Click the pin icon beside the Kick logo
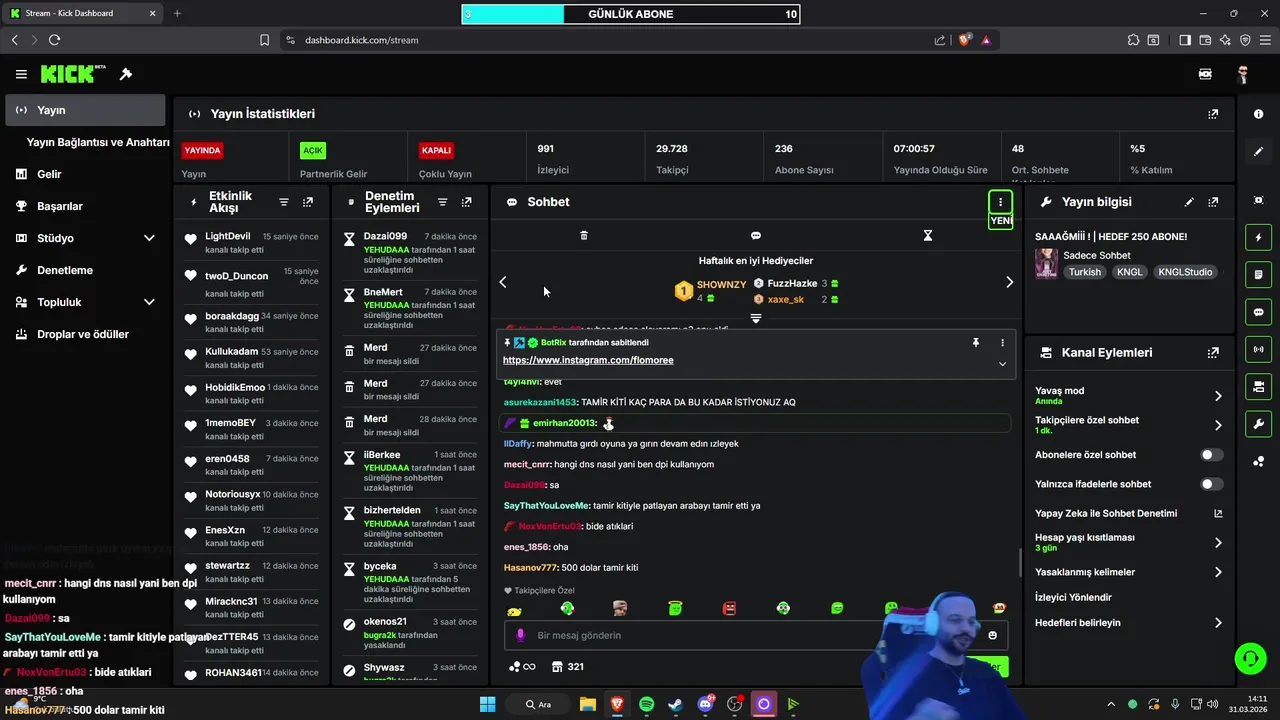Screen dimensions: 1280x720 click(126, 74)
